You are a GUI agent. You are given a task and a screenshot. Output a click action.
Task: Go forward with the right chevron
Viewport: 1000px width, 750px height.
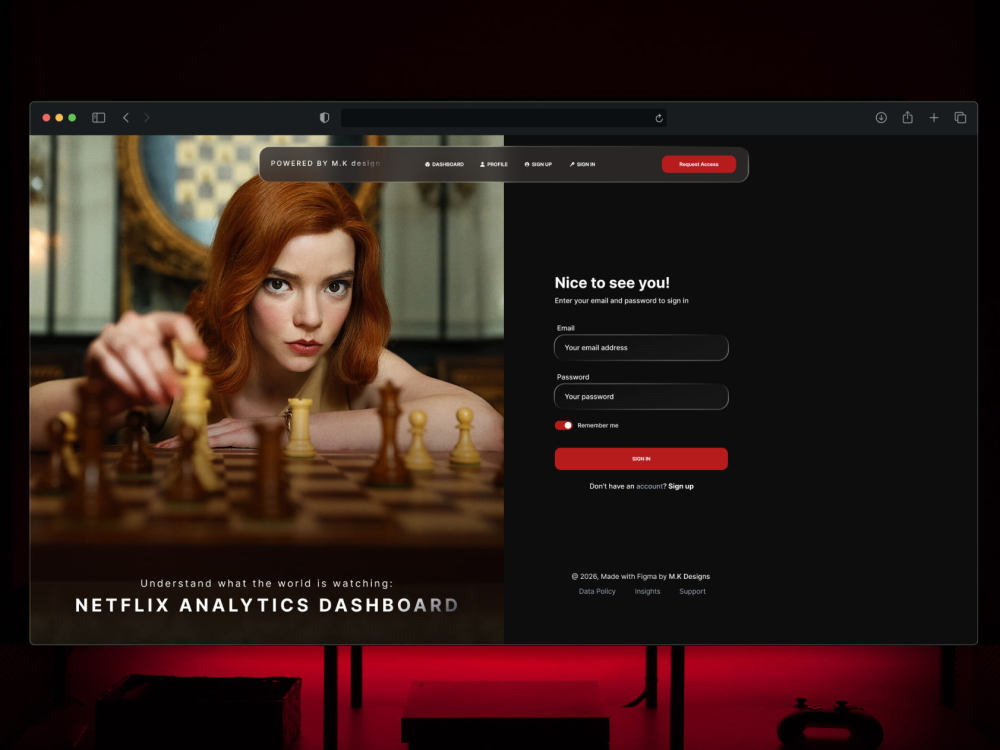pyautogui.click(x=147, y=117)
